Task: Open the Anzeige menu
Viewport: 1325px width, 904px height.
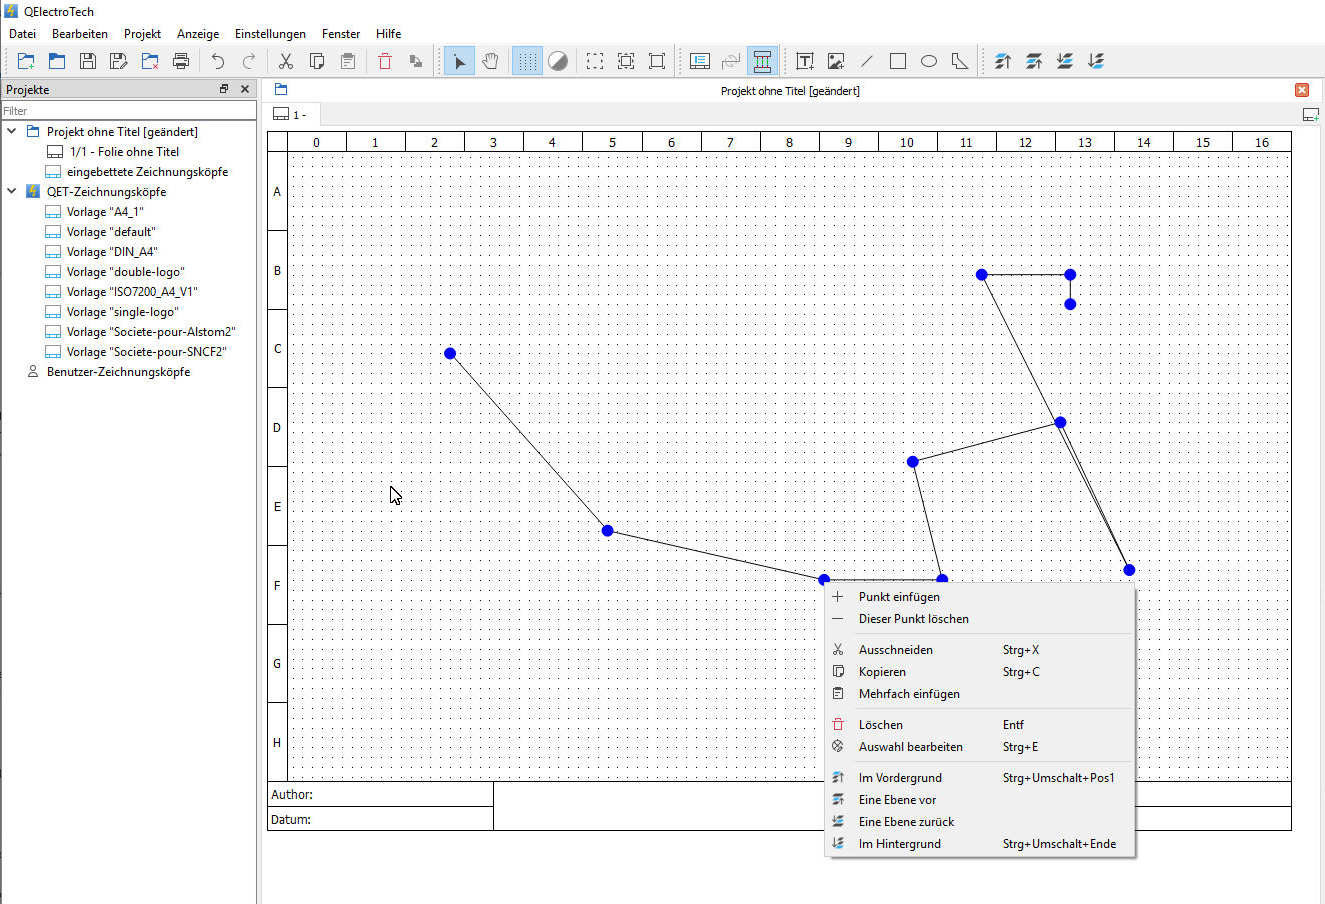Action: (x=198, y=34)
